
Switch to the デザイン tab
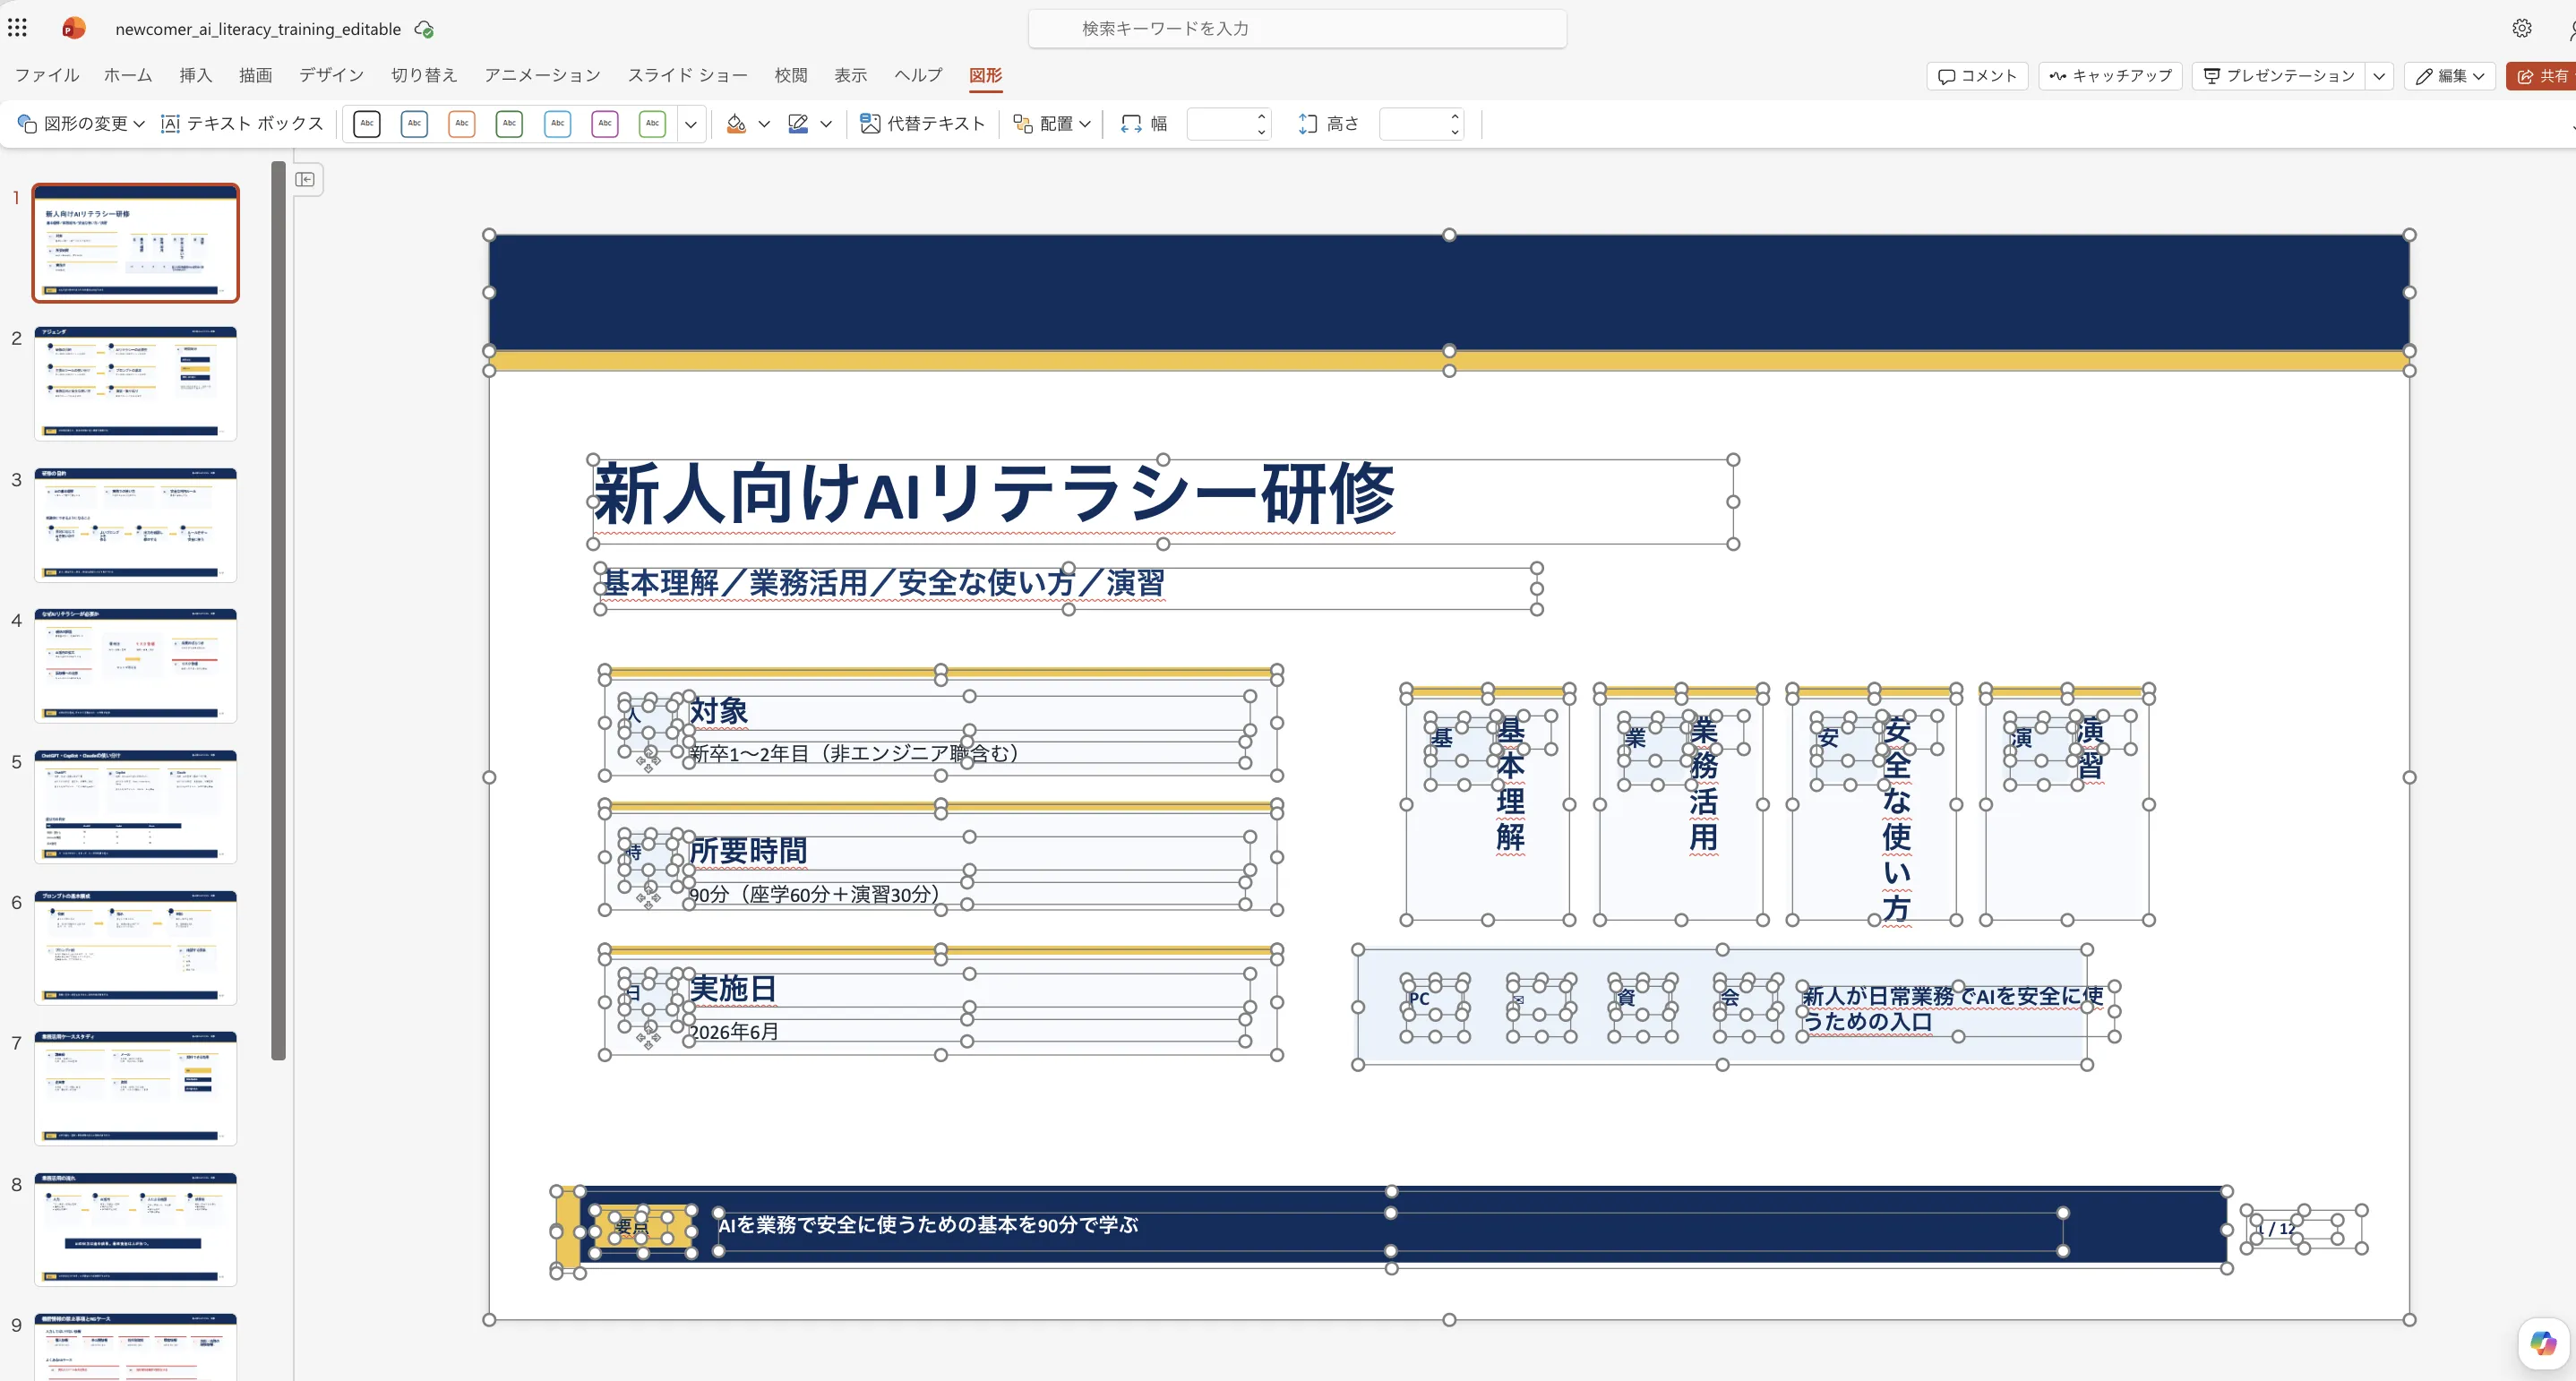point(331,75)
